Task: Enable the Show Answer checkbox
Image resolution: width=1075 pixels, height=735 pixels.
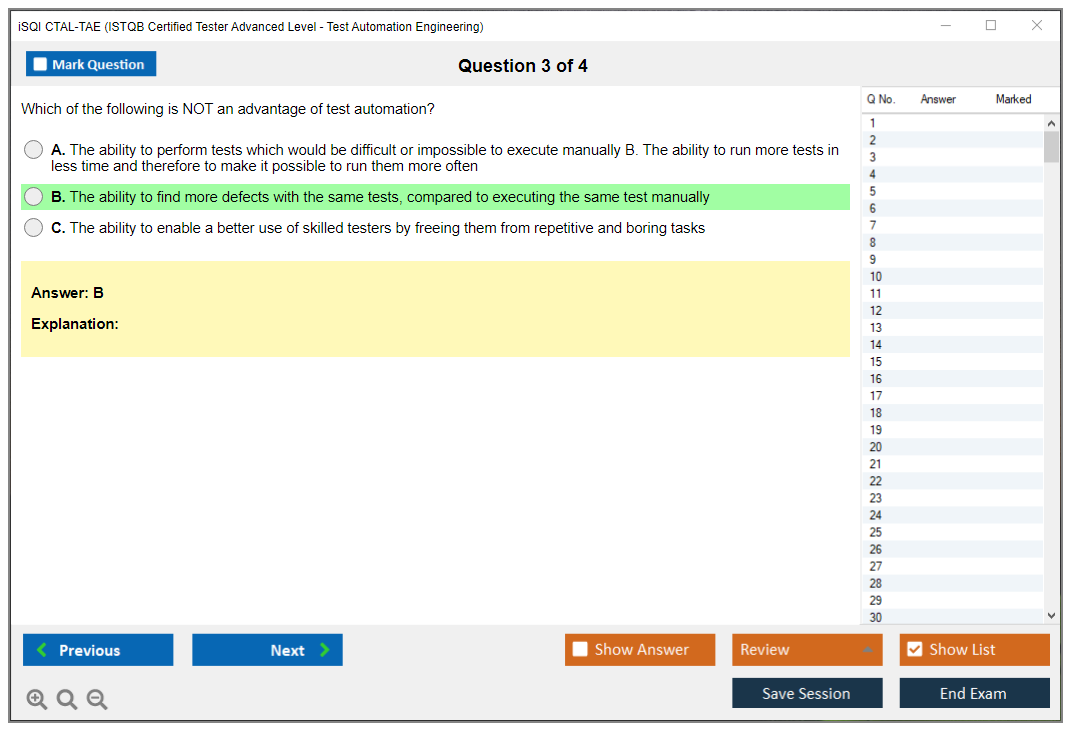Action: tap(581, 650)
